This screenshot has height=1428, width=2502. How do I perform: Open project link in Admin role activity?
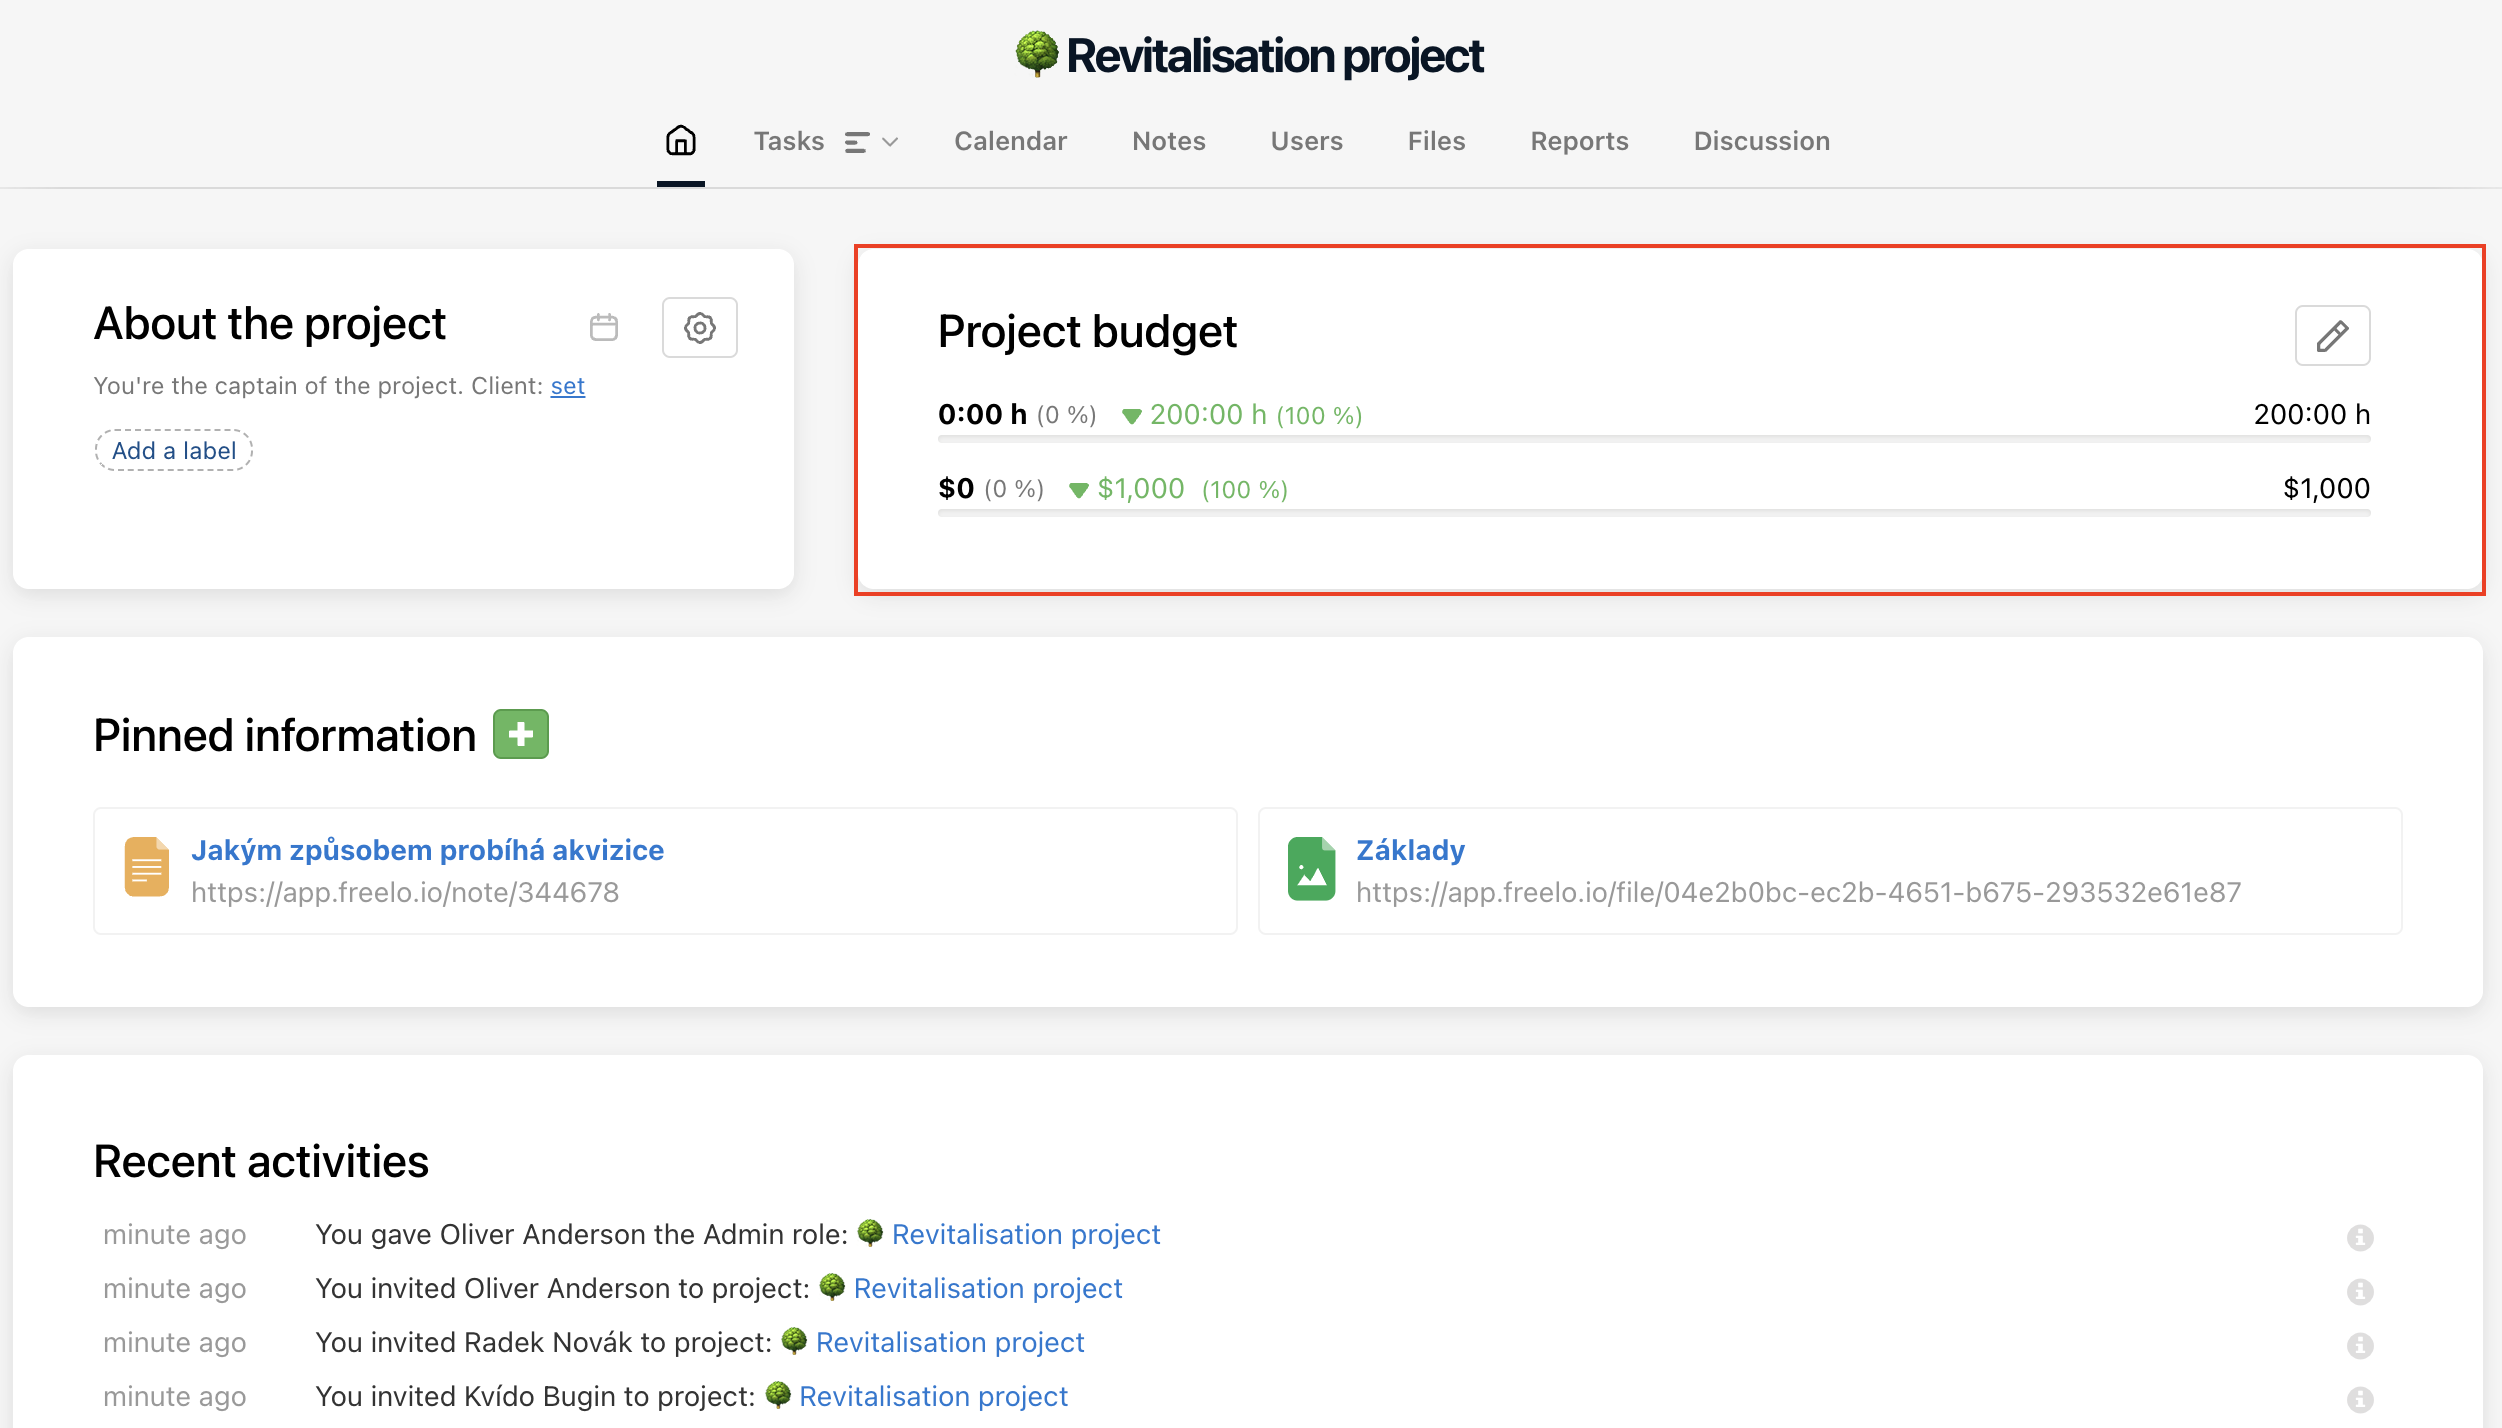[1025, 1235]
